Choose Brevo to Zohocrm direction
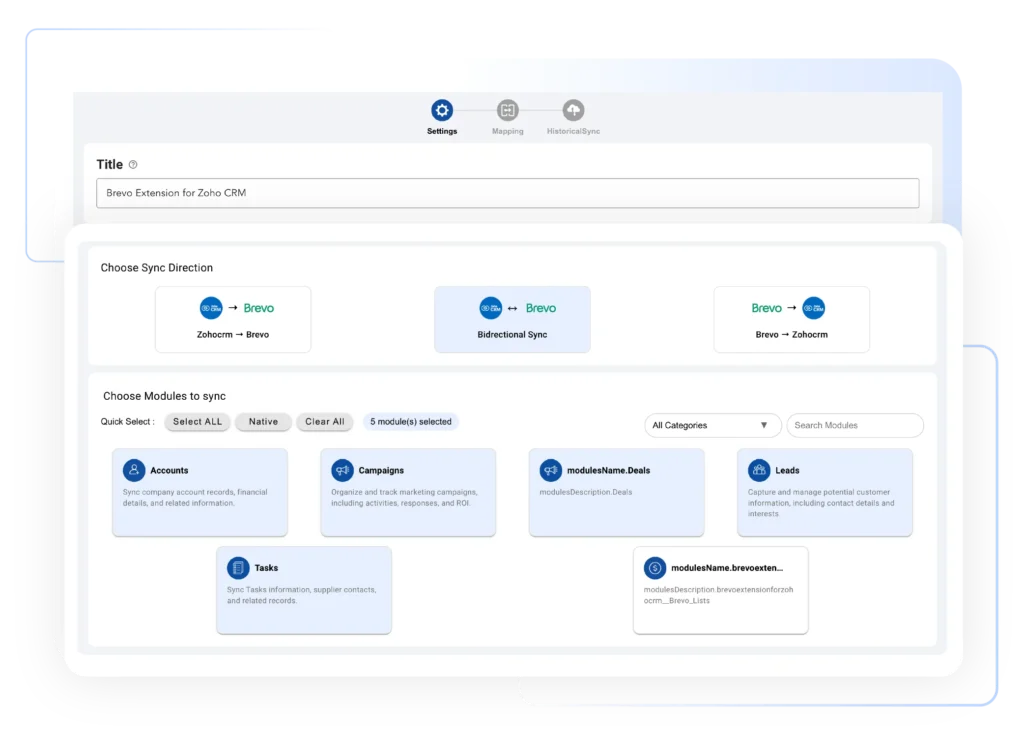1024x738 pixels. [x=791, y=318]
